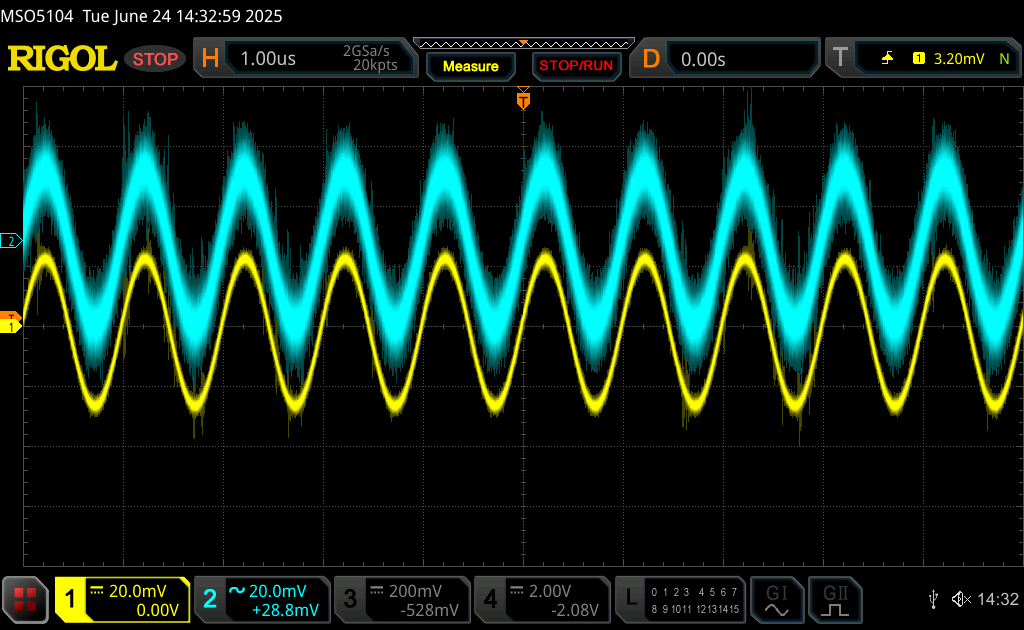Open the GI sine waveform generator

[777, 599]
